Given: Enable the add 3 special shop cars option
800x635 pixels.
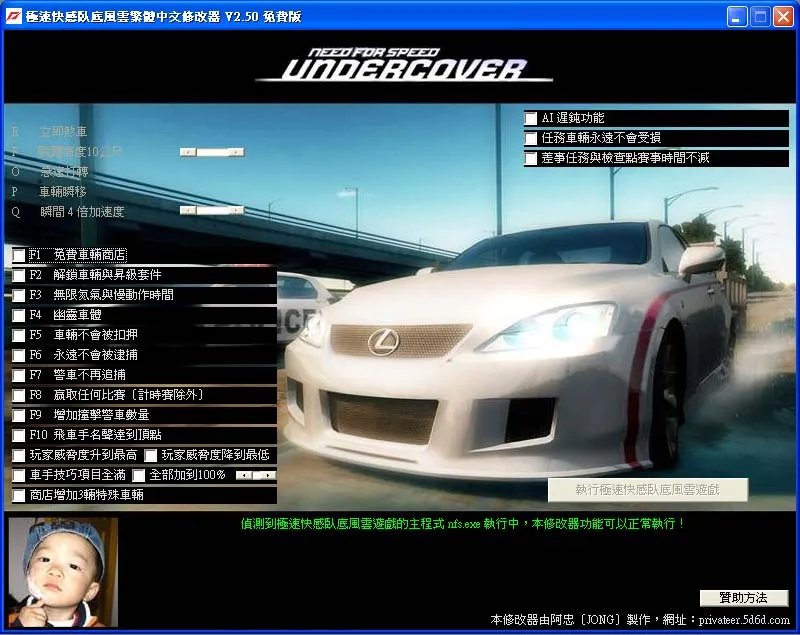Looking at the screenshot, I should [x=18, y=495].
